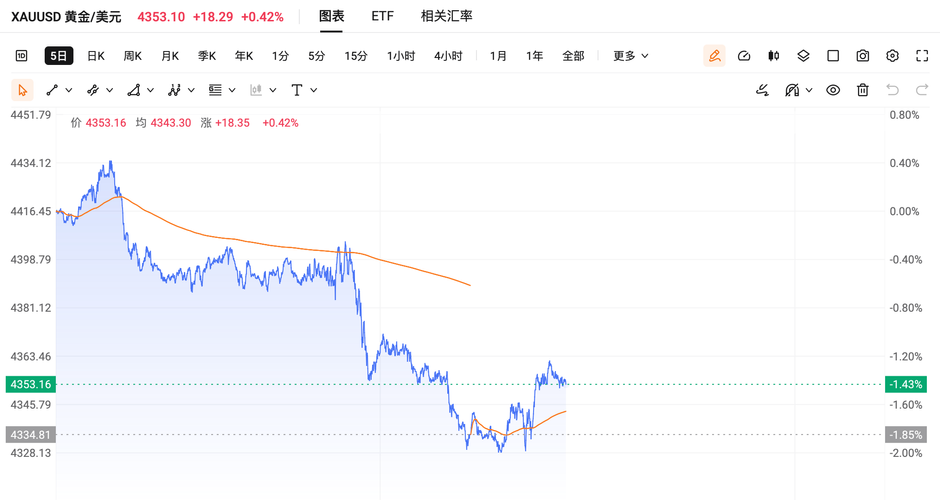
Task: Select the orange drawing pencil tool icon
Action: pyautogui.click(x=714, y=56)
